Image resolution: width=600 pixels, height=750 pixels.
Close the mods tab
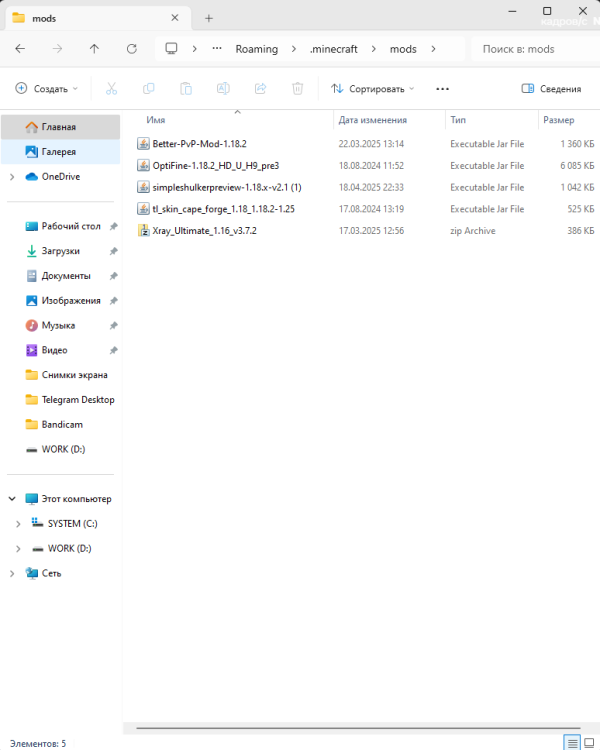[175, 18]
